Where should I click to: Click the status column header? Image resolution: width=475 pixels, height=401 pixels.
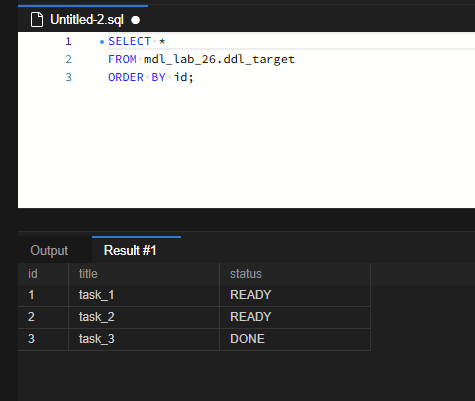295,274
